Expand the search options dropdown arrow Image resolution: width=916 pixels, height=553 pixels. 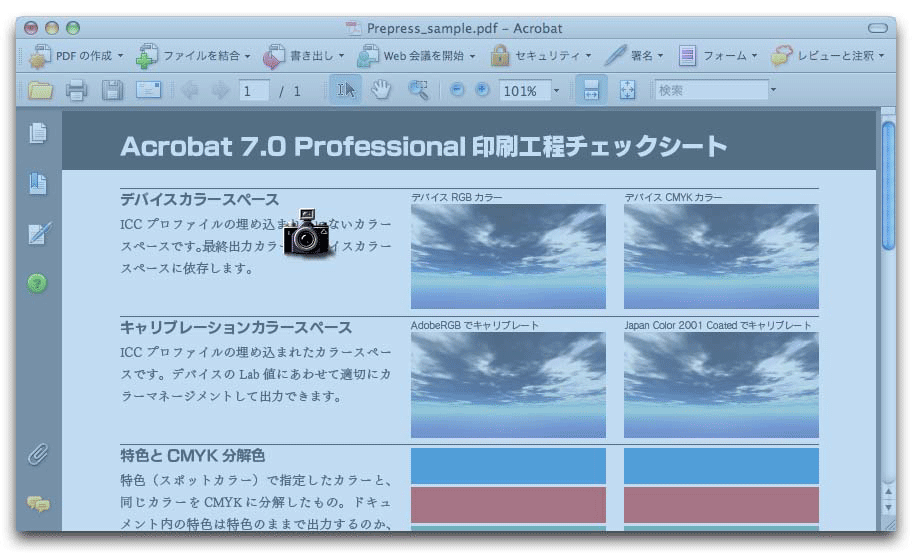[773, 90]
